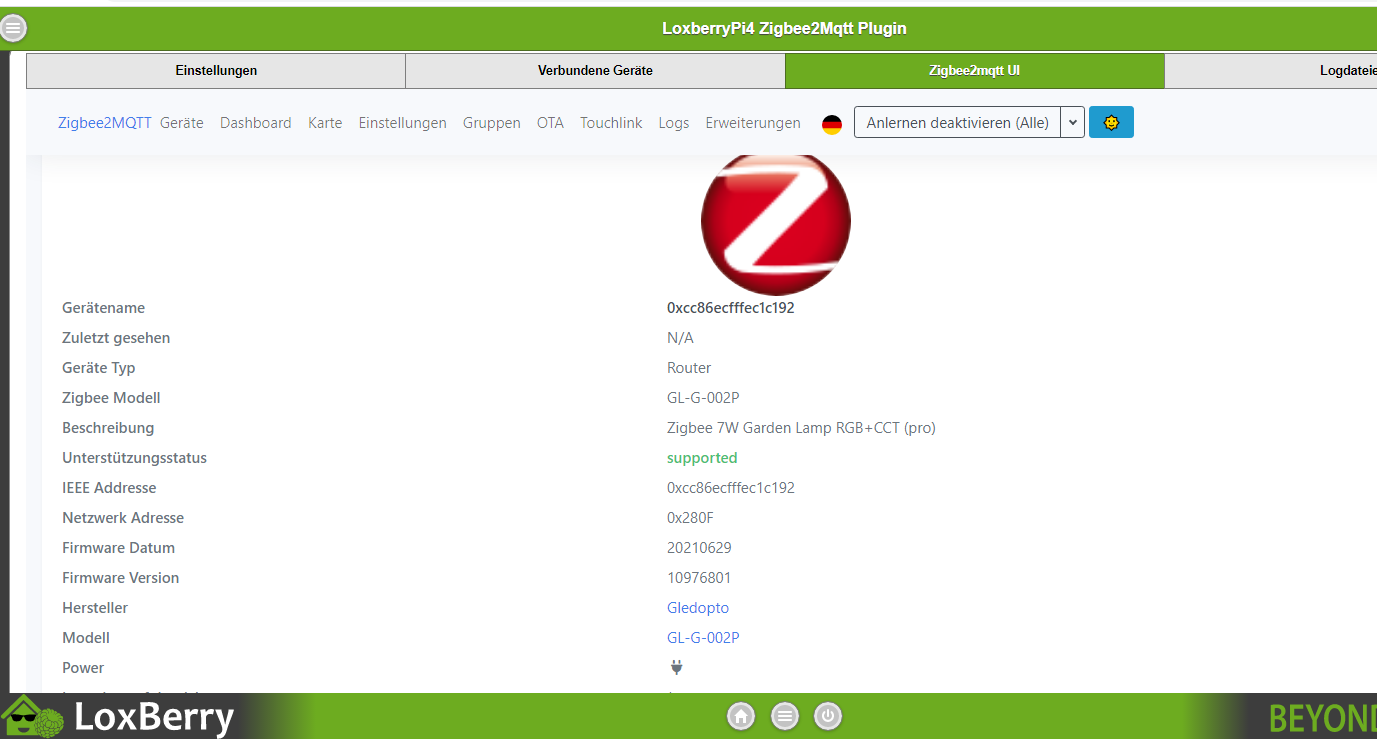Click the Hersteller label
The width and height of the screenshot is (1377, 739).
click(x=95, y=608)
